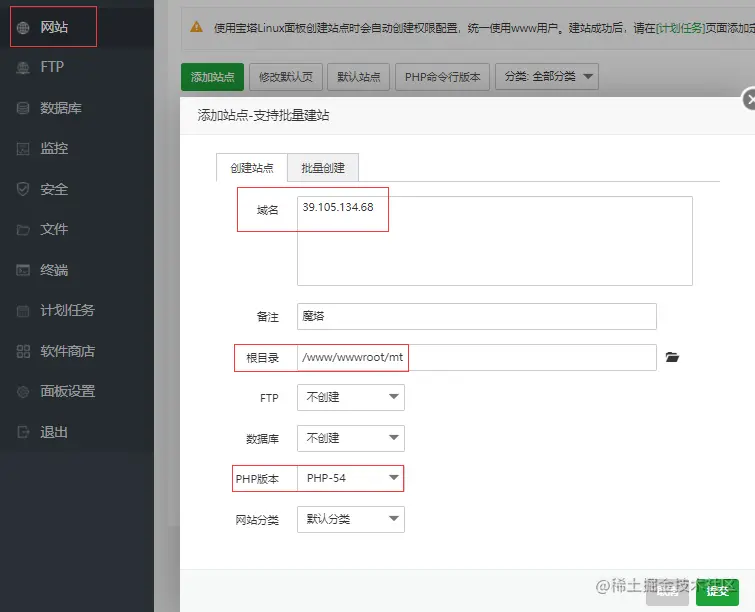755x612 pixels.
Task: Click the folder icon beside 文件
Action: click(23, 230)
